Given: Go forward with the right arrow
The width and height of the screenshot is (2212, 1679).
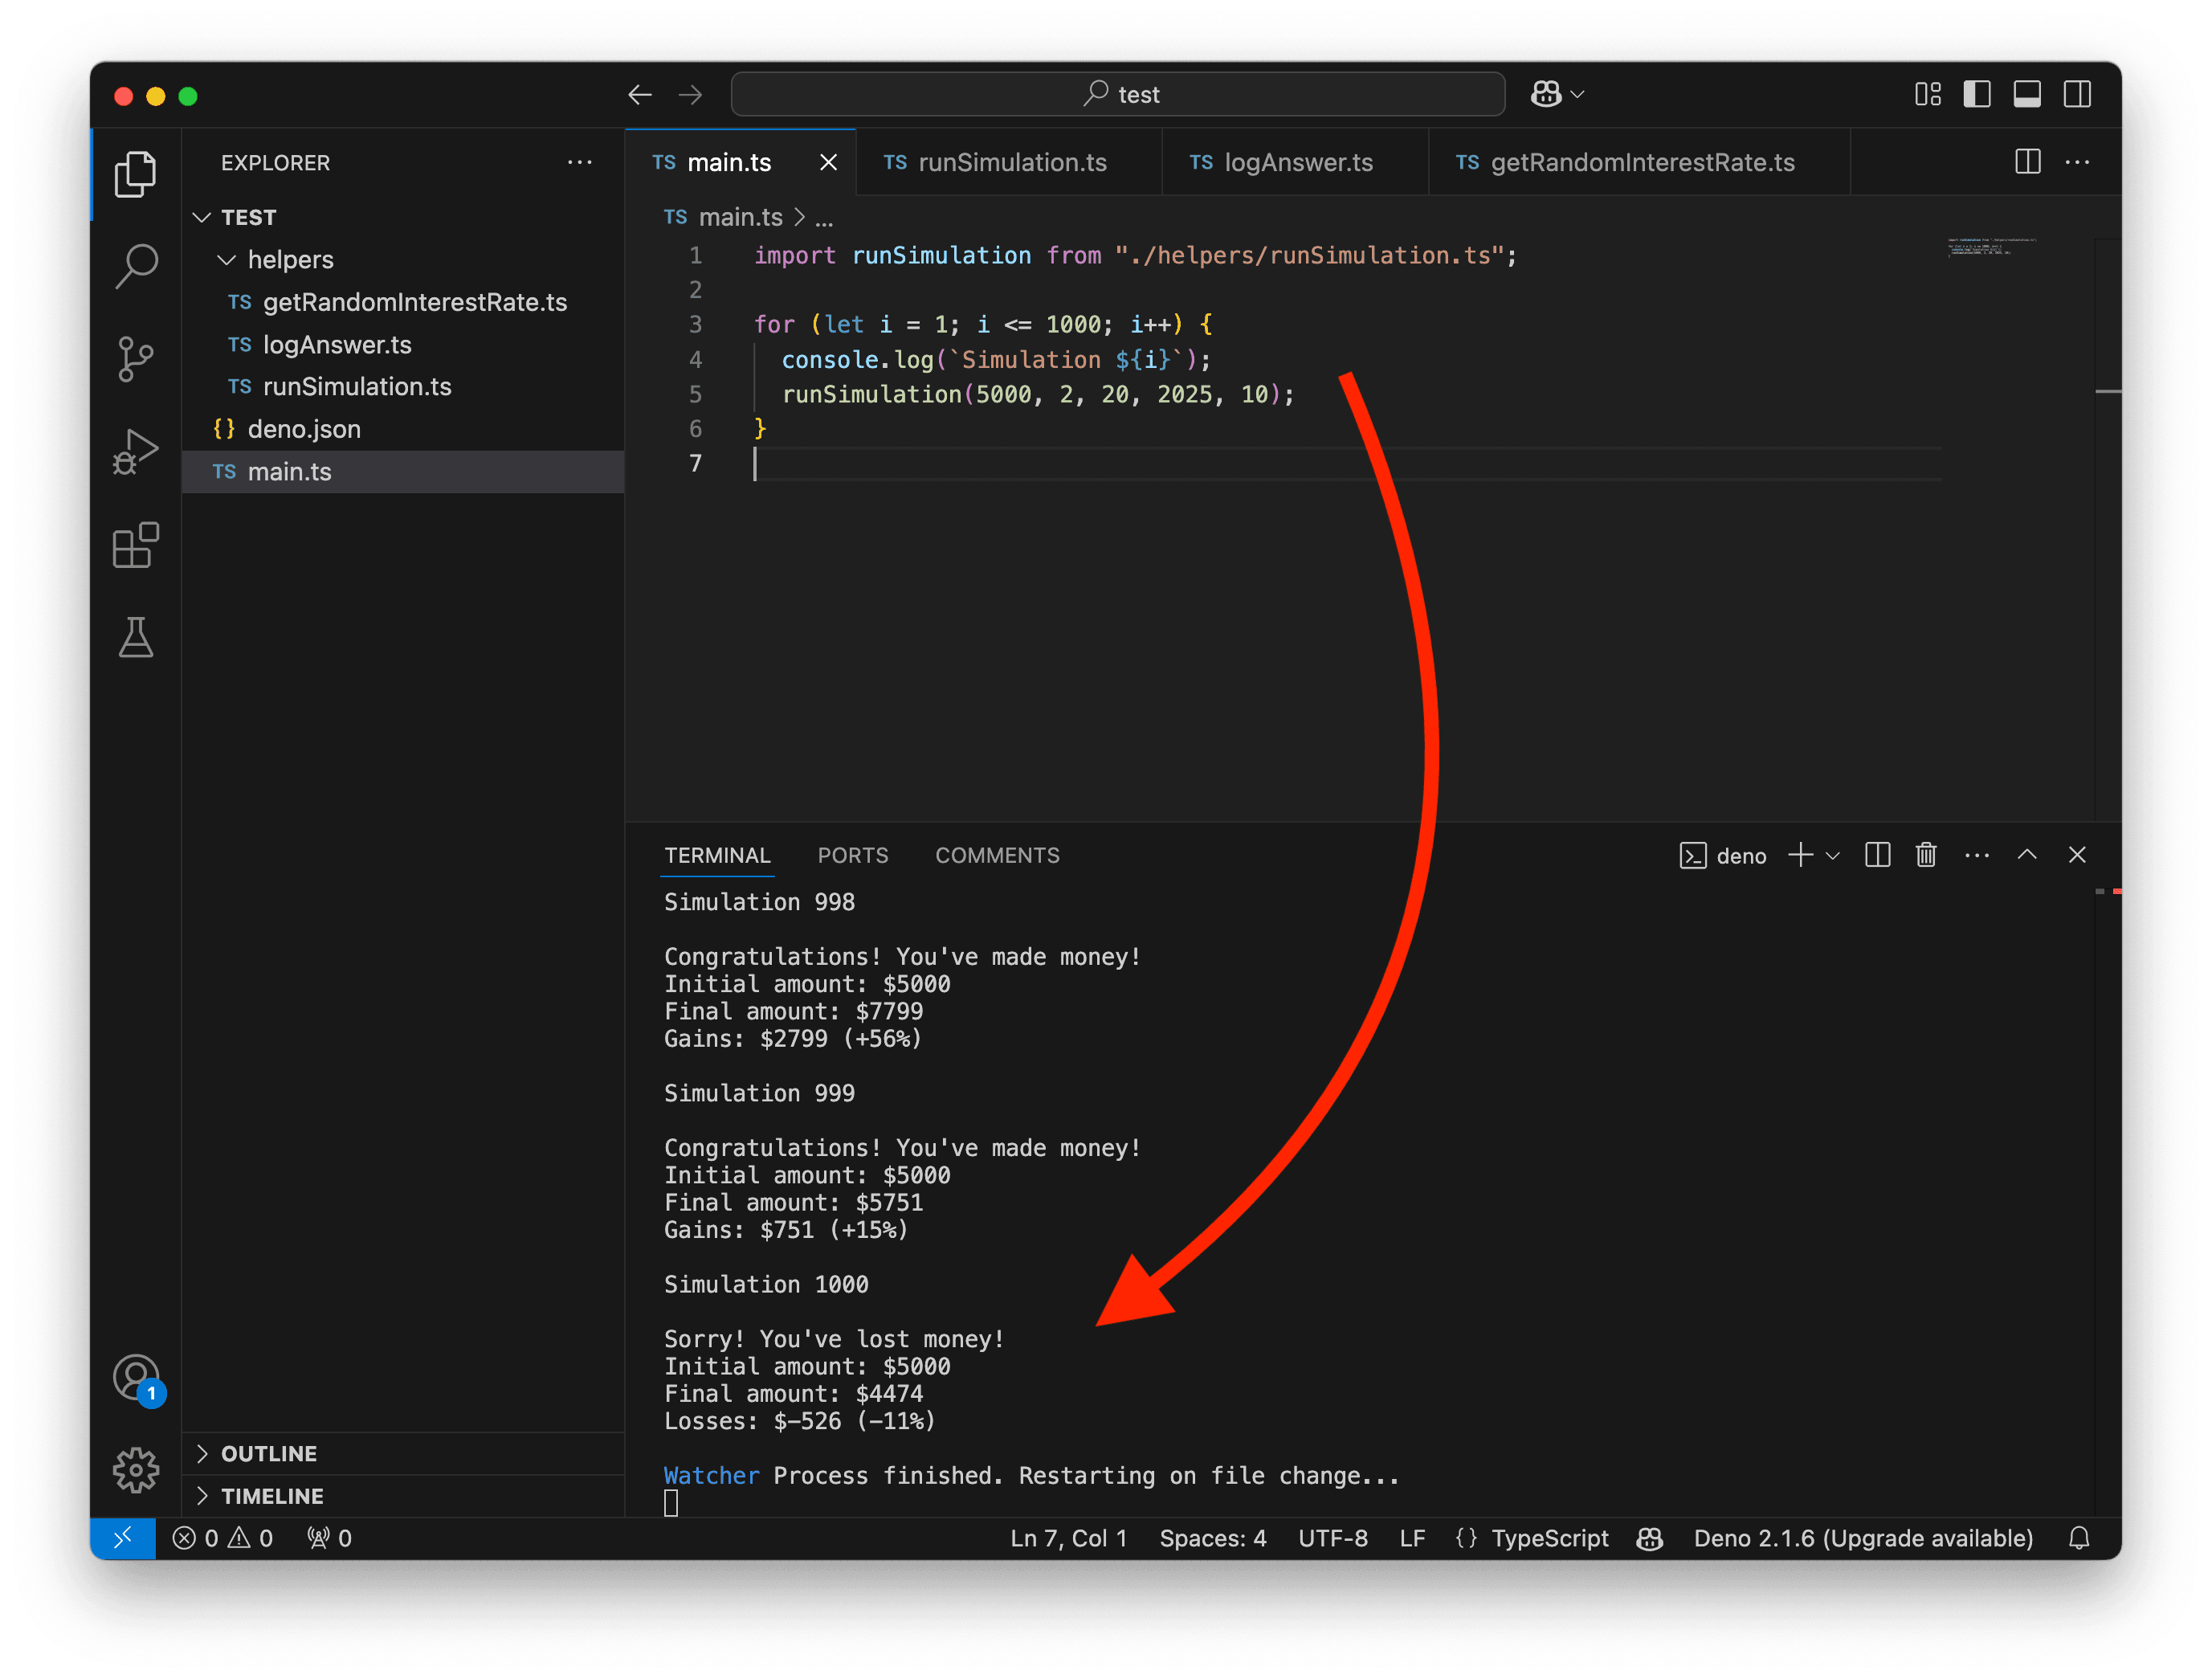Looking at the screenshot, I should pos(691,95).
